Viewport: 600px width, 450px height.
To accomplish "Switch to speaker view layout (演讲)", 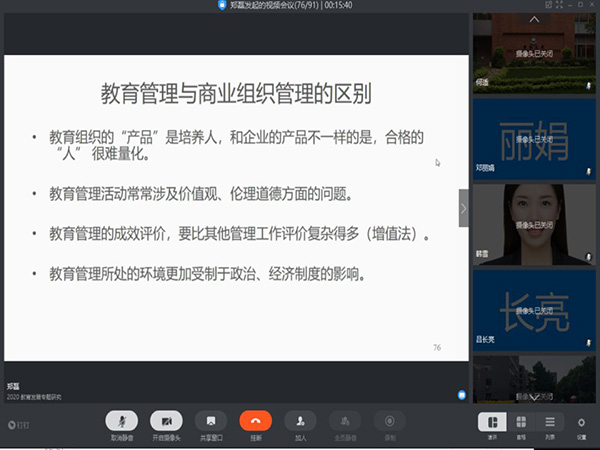I will coord(492,422).
